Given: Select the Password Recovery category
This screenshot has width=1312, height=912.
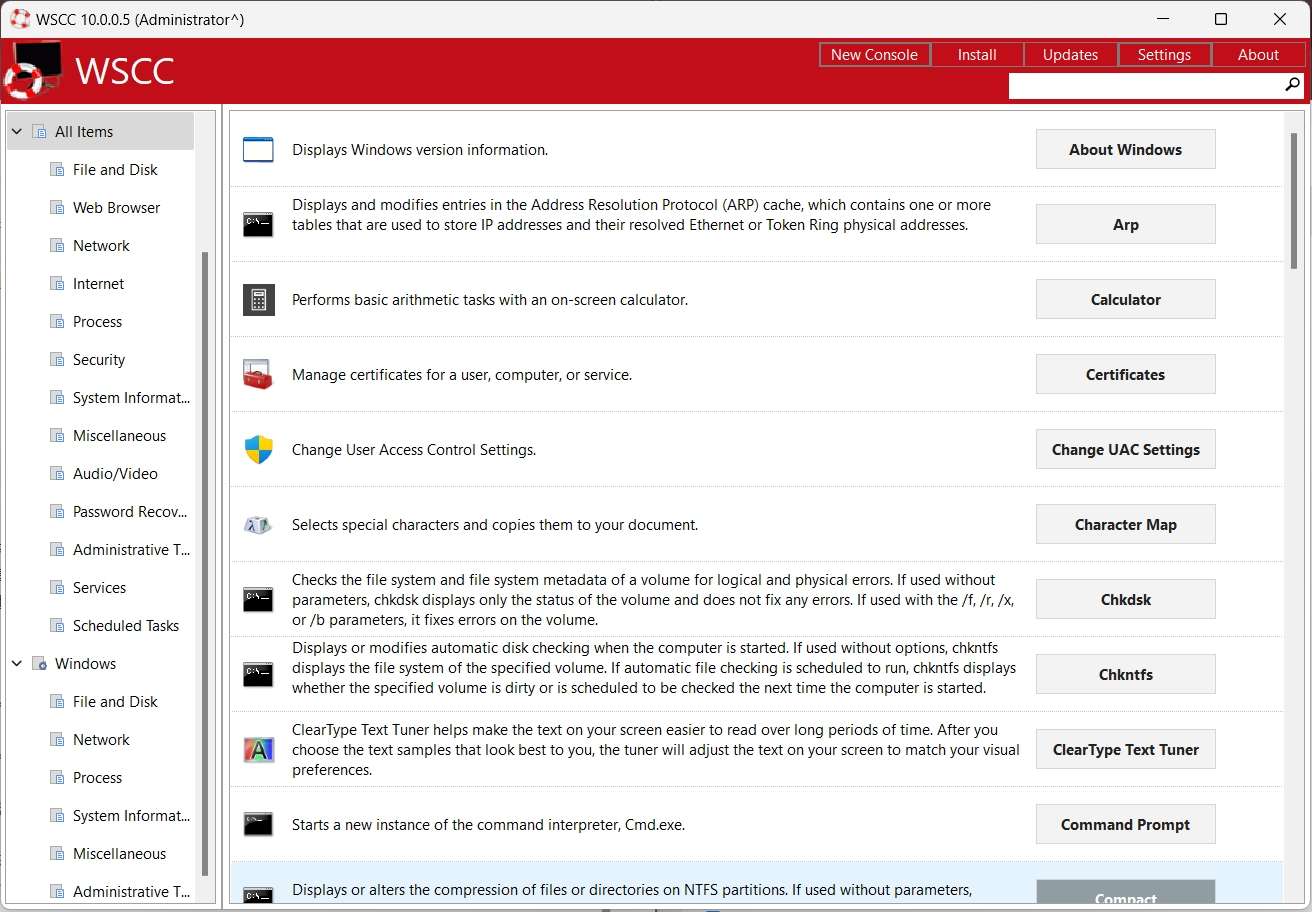Looking at the screenshot, I should (x=129, y=512).
